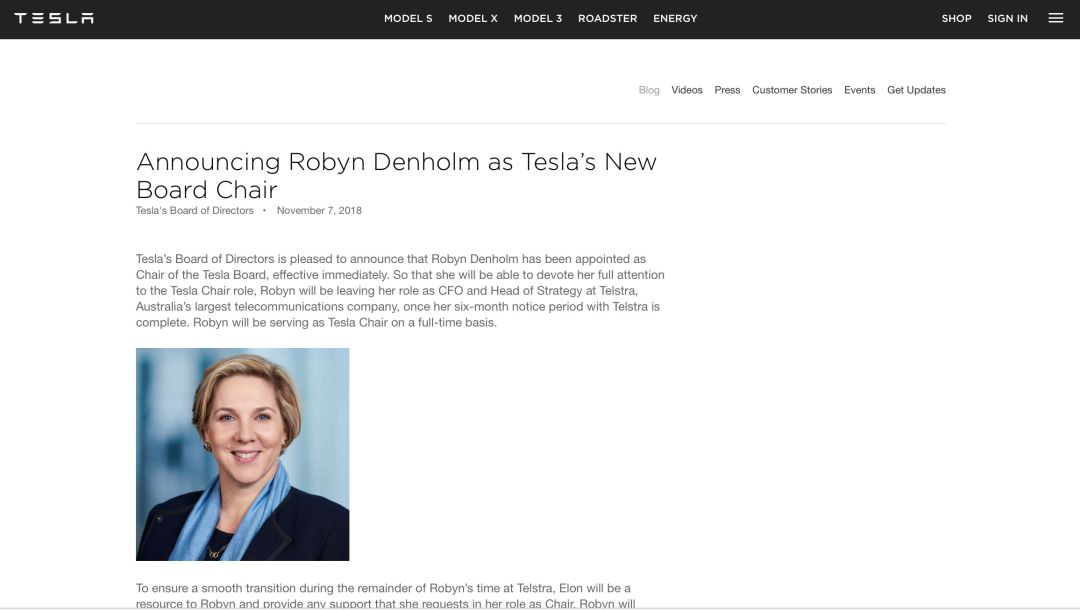Viewport: 1080px width, 610px height.
Task: Click the article headline about Robyn Denholm
Action: [396, 175]
